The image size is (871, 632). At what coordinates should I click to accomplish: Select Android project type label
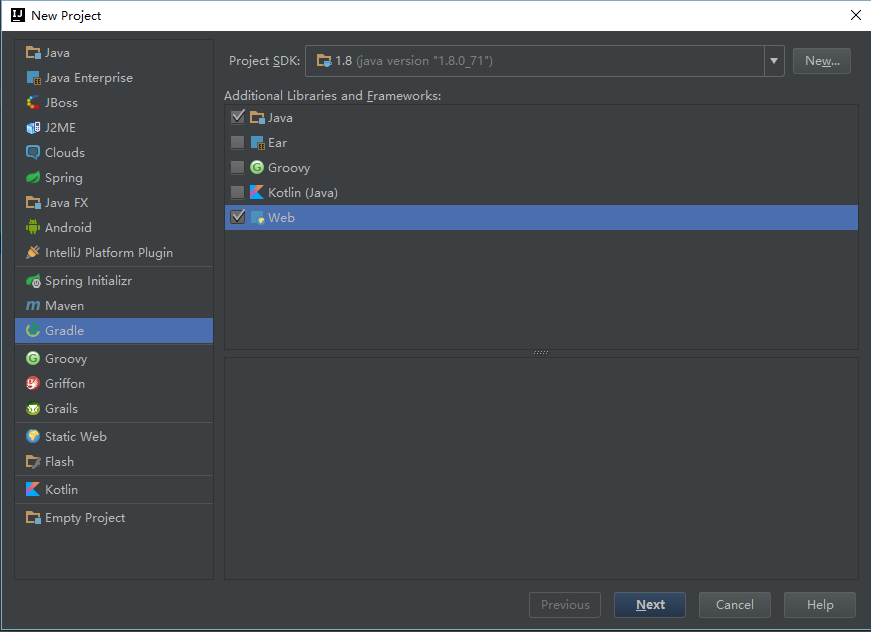68,228
